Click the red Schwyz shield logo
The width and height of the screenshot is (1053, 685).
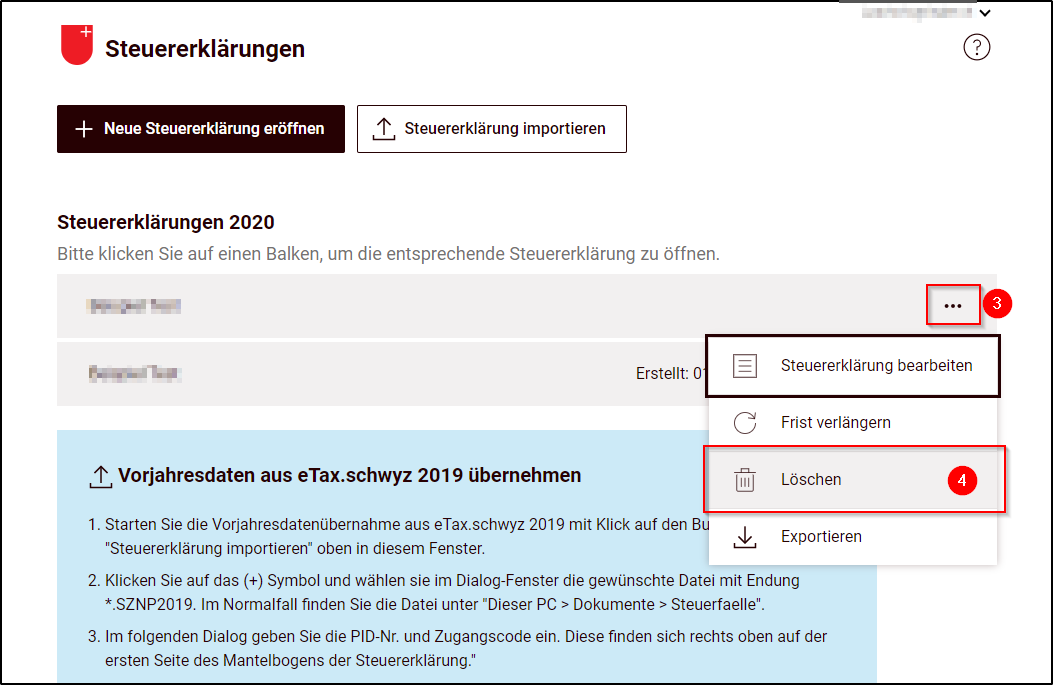pos(77,45)
